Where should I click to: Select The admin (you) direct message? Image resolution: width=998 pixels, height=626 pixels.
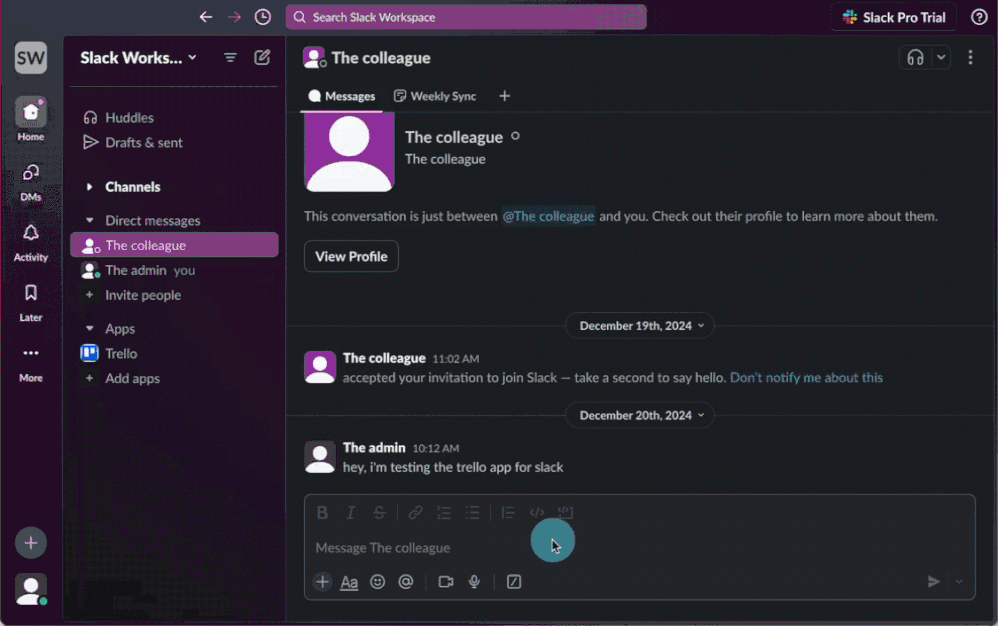[x=174, y=270]
